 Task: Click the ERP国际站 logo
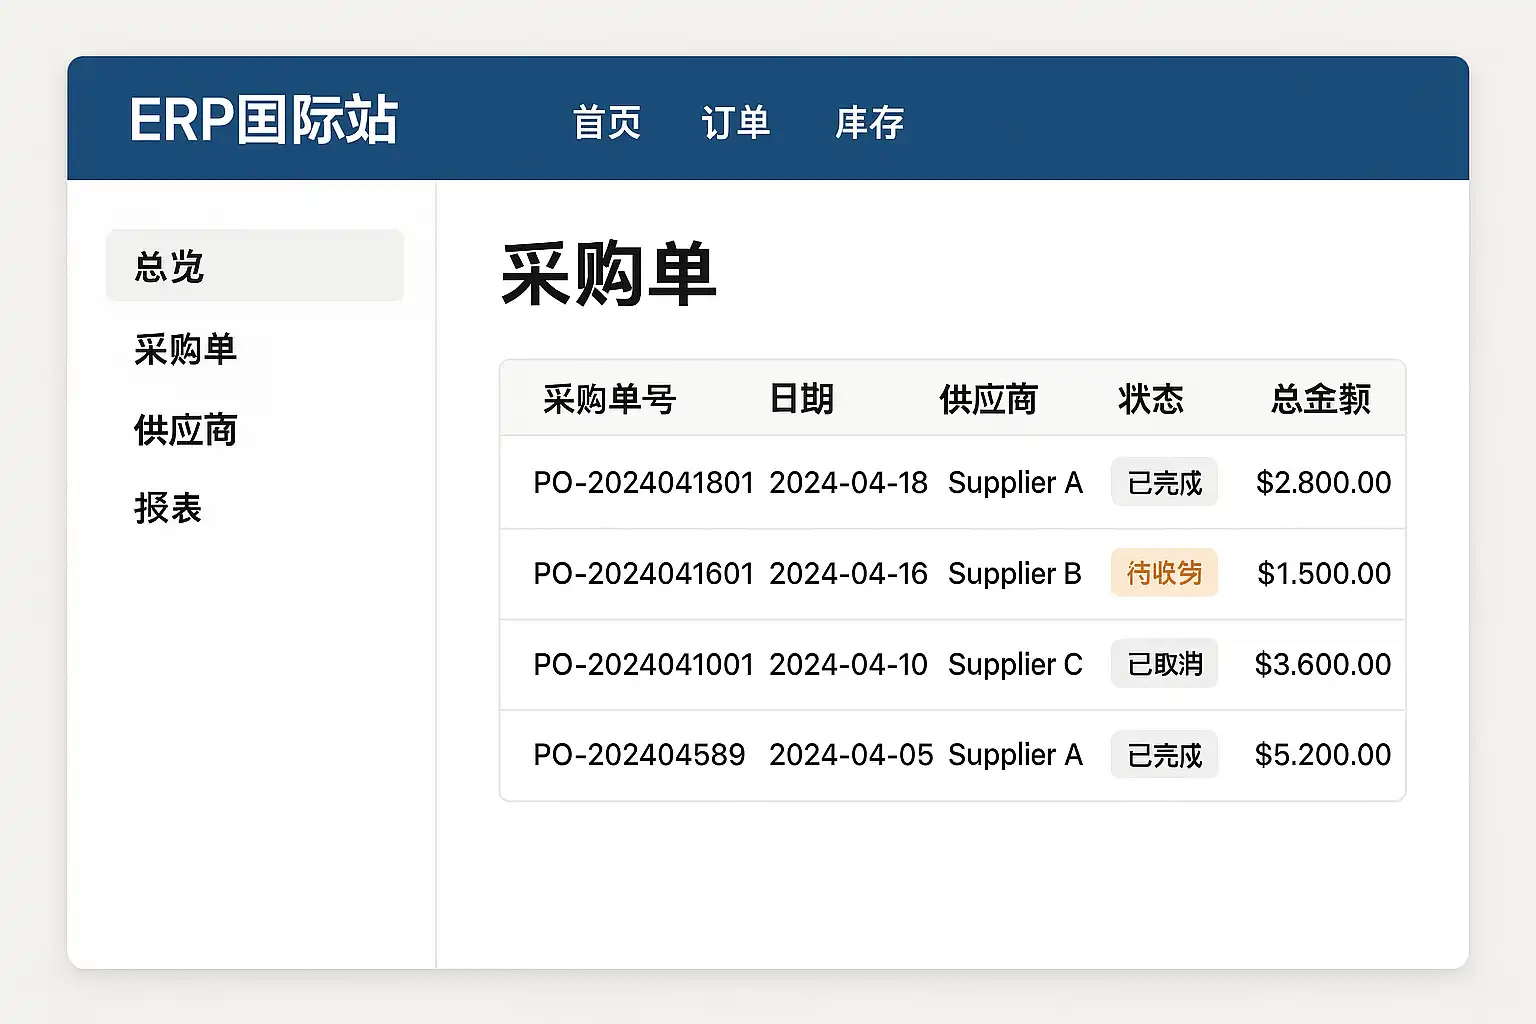[x=263, y=121]
